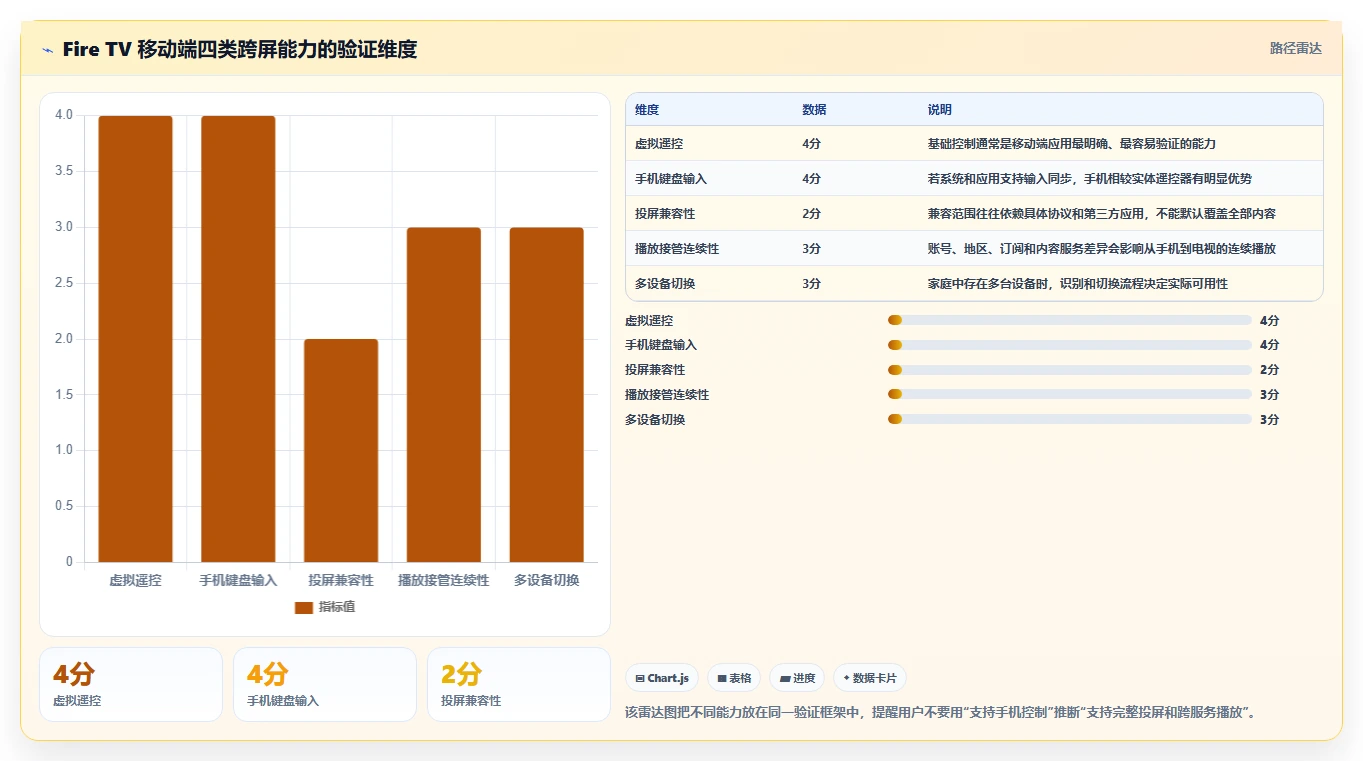Click the 2.5 y-axis tick label

[64, 283]
